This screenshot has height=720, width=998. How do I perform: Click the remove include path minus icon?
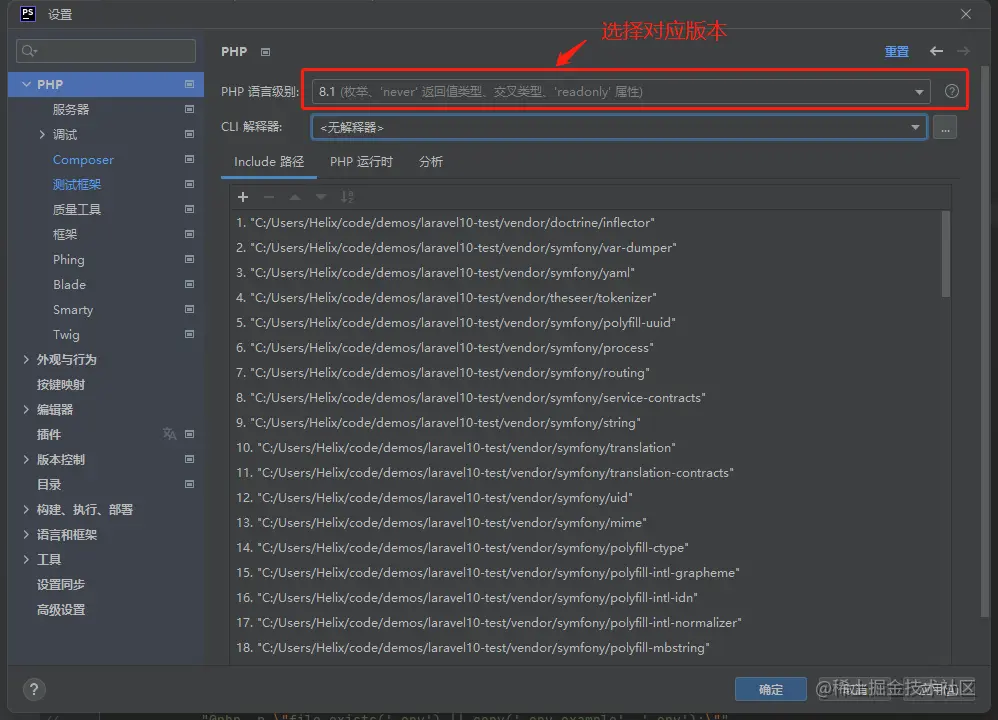click(269, 197)
